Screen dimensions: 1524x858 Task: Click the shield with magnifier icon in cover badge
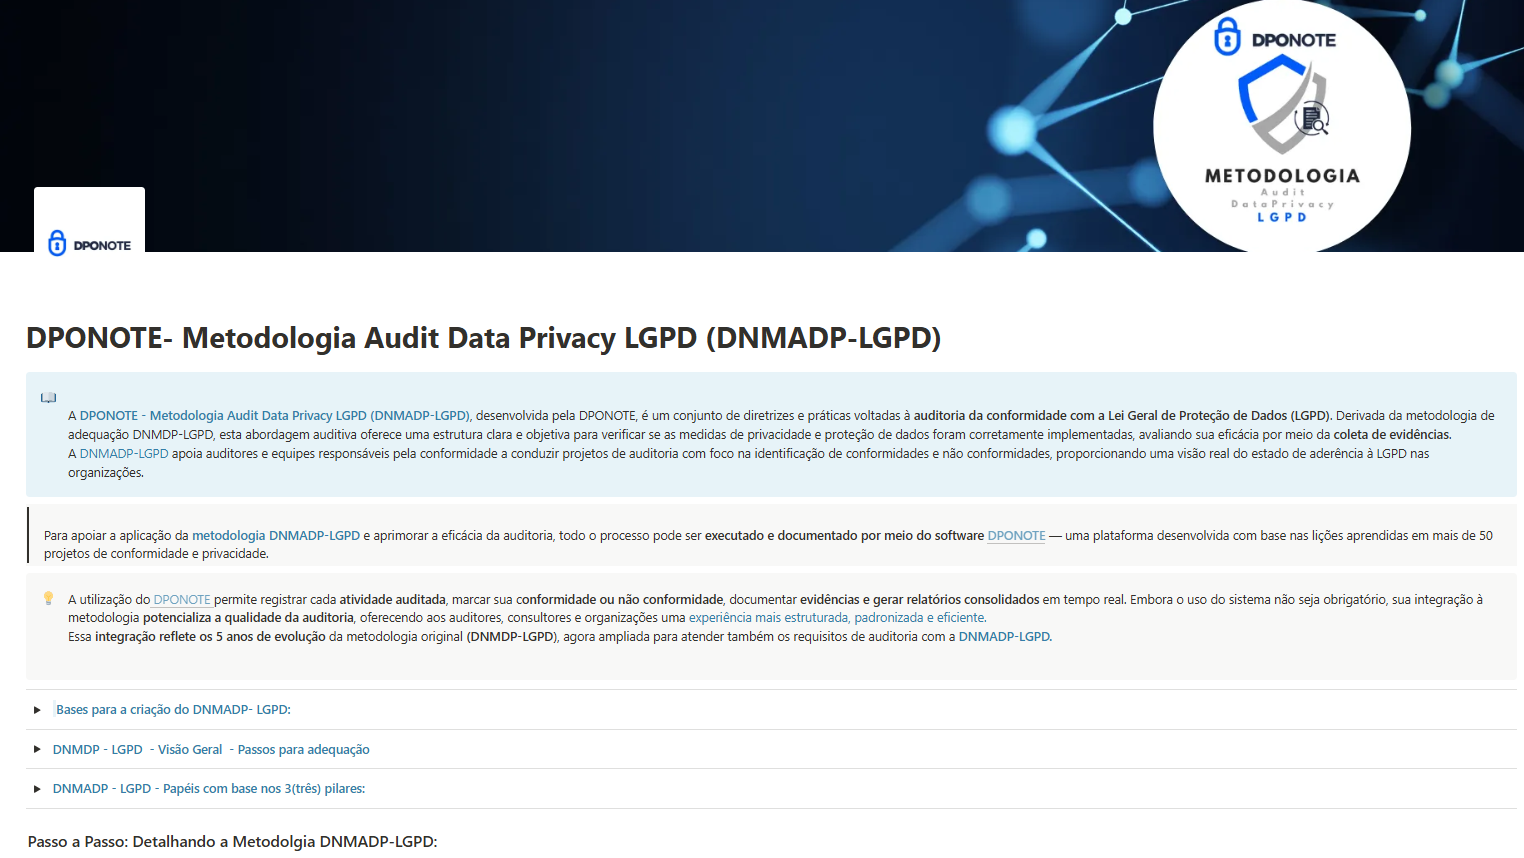tap(1283, 103)
